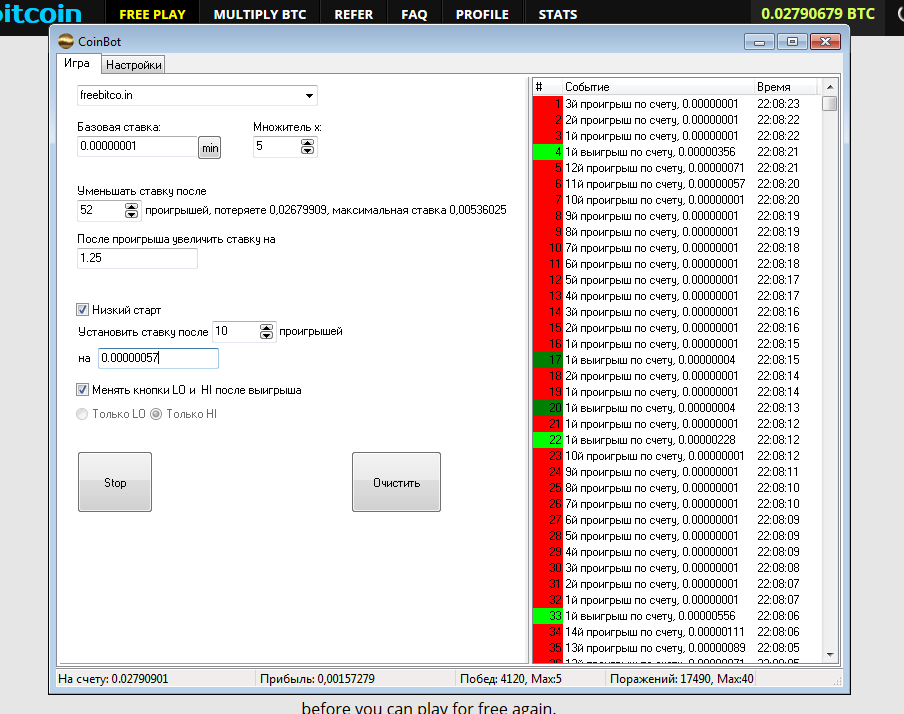
Task: Click the 0.02790679 BTC balance in the site header
Action: 818,13
